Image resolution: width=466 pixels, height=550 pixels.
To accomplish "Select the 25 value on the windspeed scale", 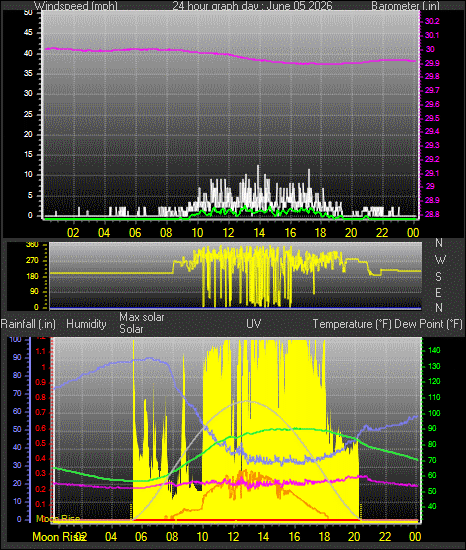I will pos(28,114).
